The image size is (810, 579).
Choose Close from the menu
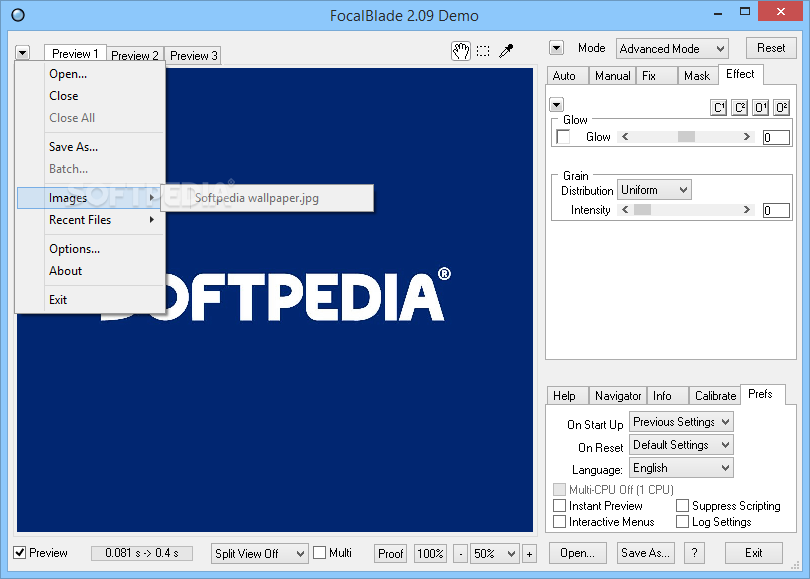pos(90,96)
